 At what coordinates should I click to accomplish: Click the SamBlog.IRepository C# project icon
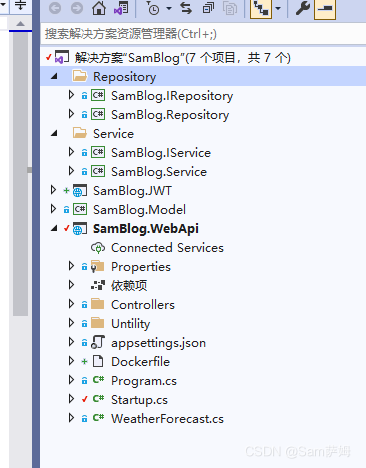pos(98,96)
